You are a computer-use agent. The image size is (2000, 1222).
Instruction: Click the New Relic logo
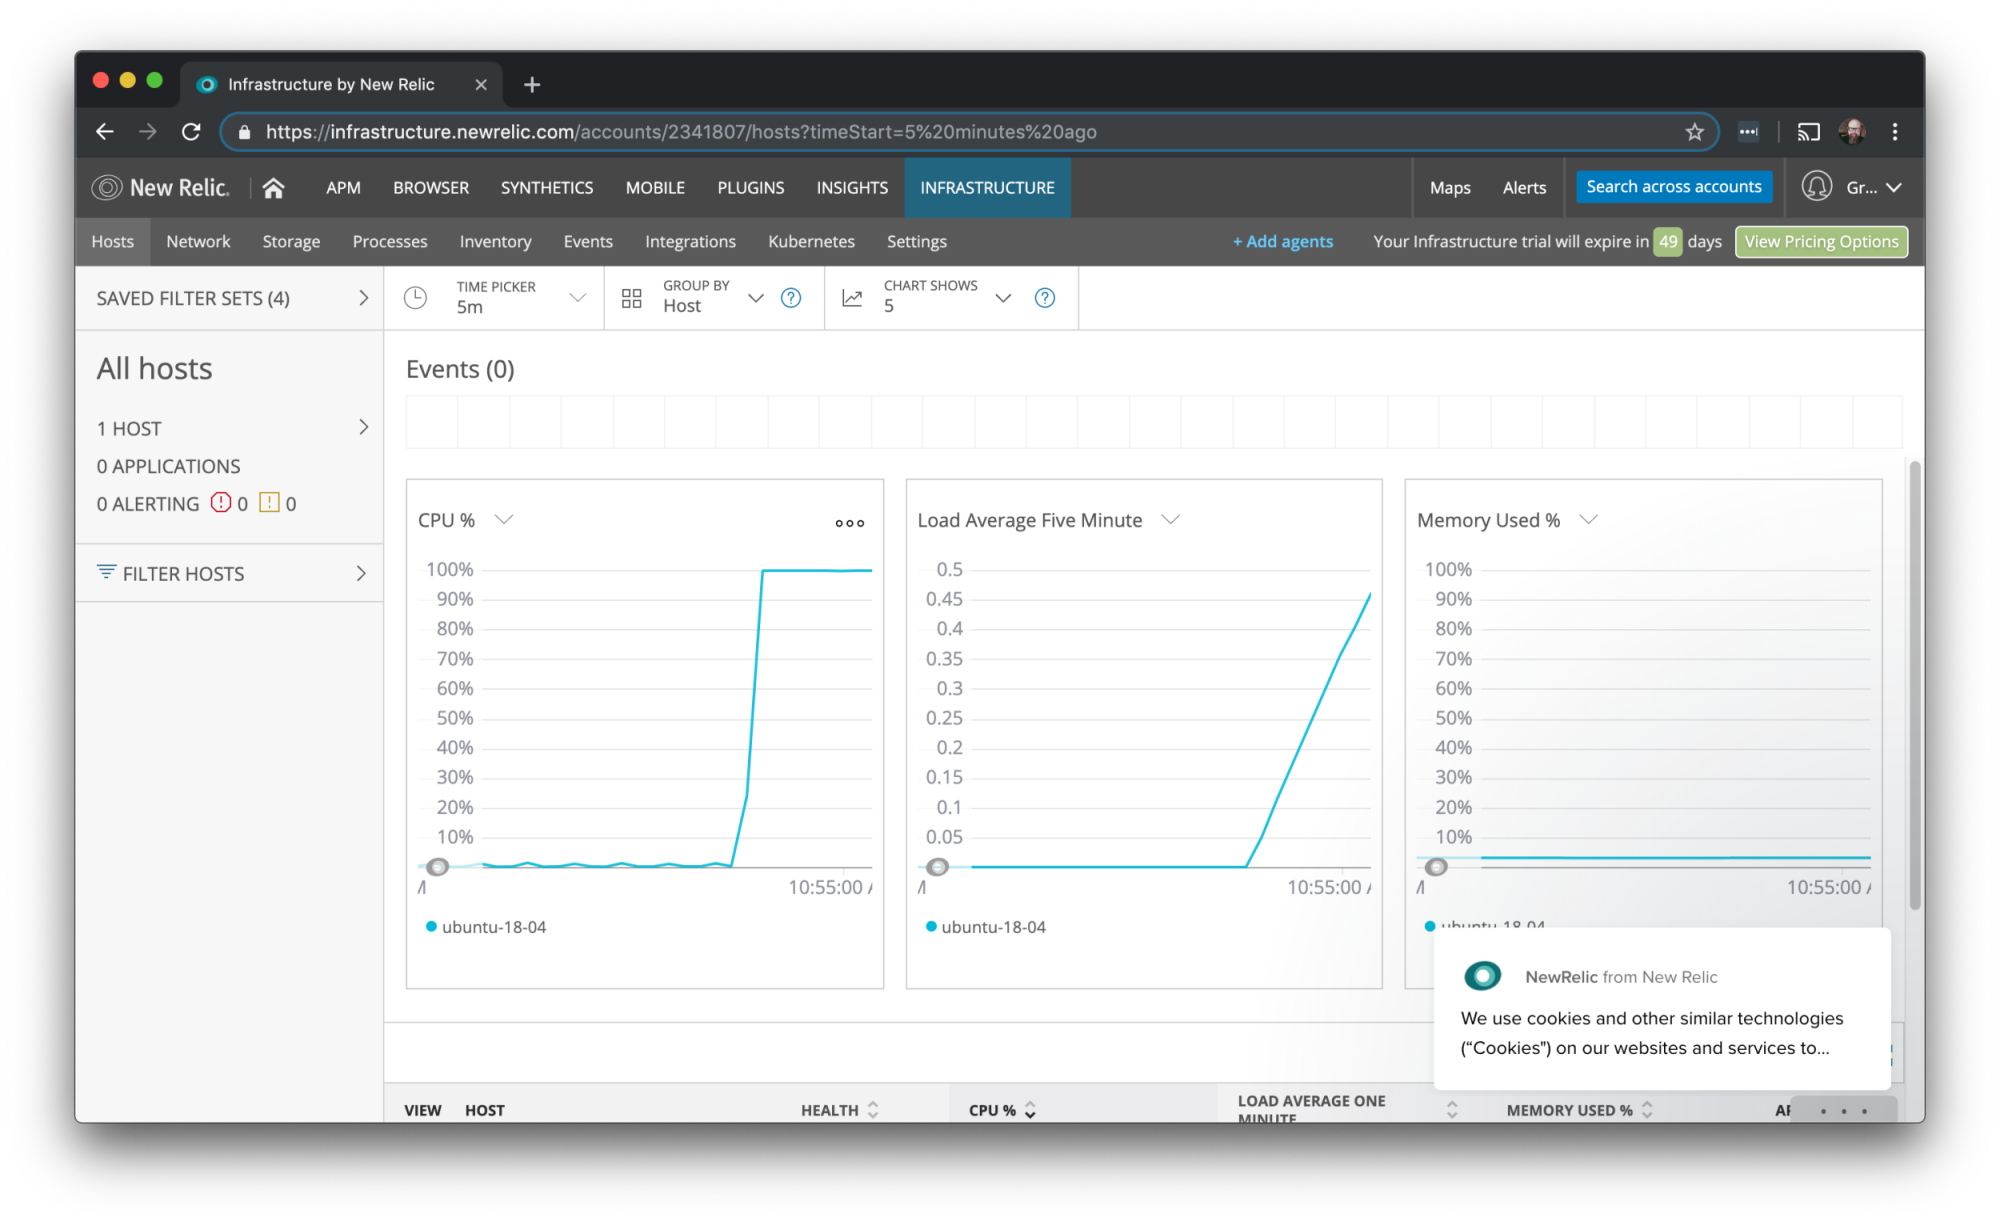point(161,188)
